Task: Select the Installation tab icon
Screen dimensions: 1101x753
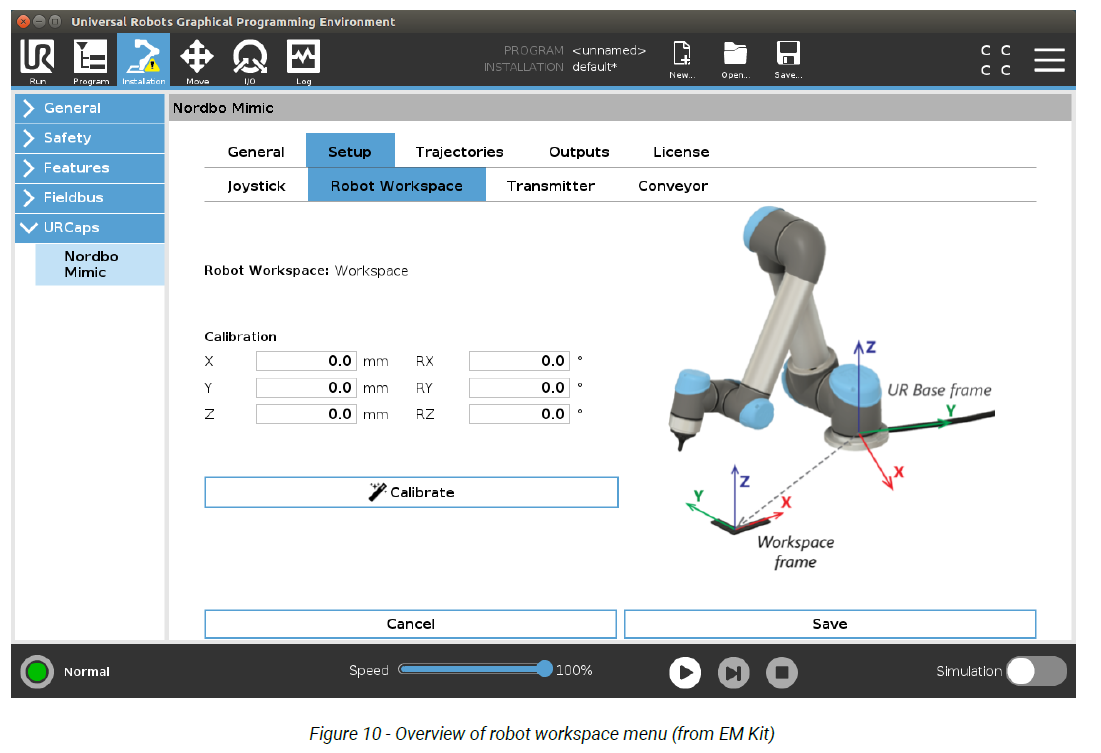Action: click(x=143, y=60)
